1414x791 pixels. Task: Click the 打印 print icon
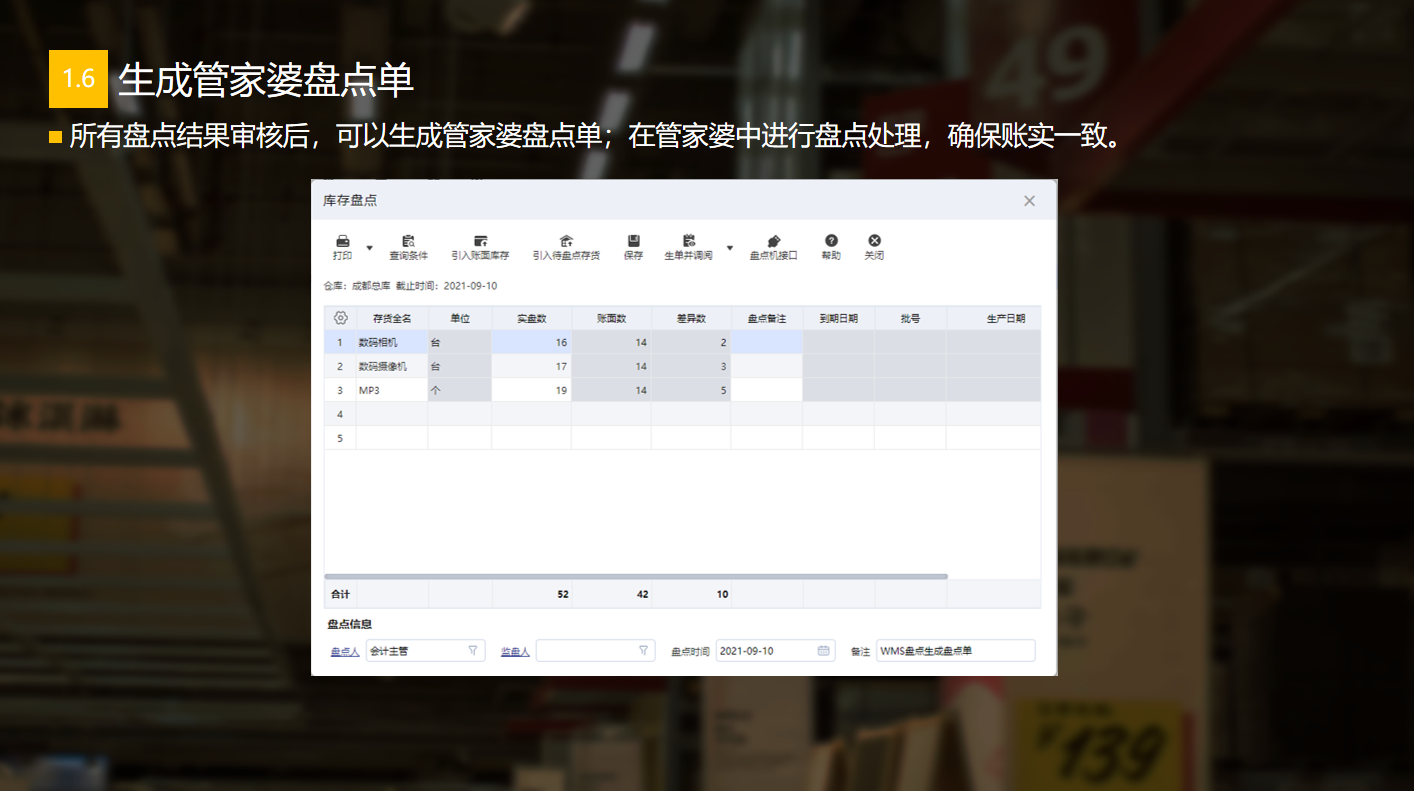pos(342,242)
